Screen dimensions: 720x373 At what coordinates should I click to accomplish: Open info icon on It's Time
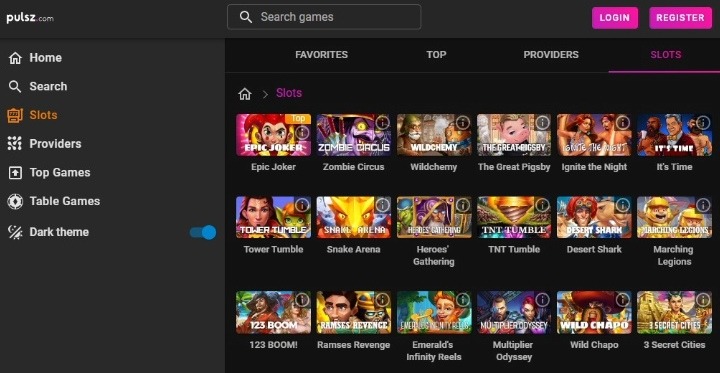tap(703, 123)
